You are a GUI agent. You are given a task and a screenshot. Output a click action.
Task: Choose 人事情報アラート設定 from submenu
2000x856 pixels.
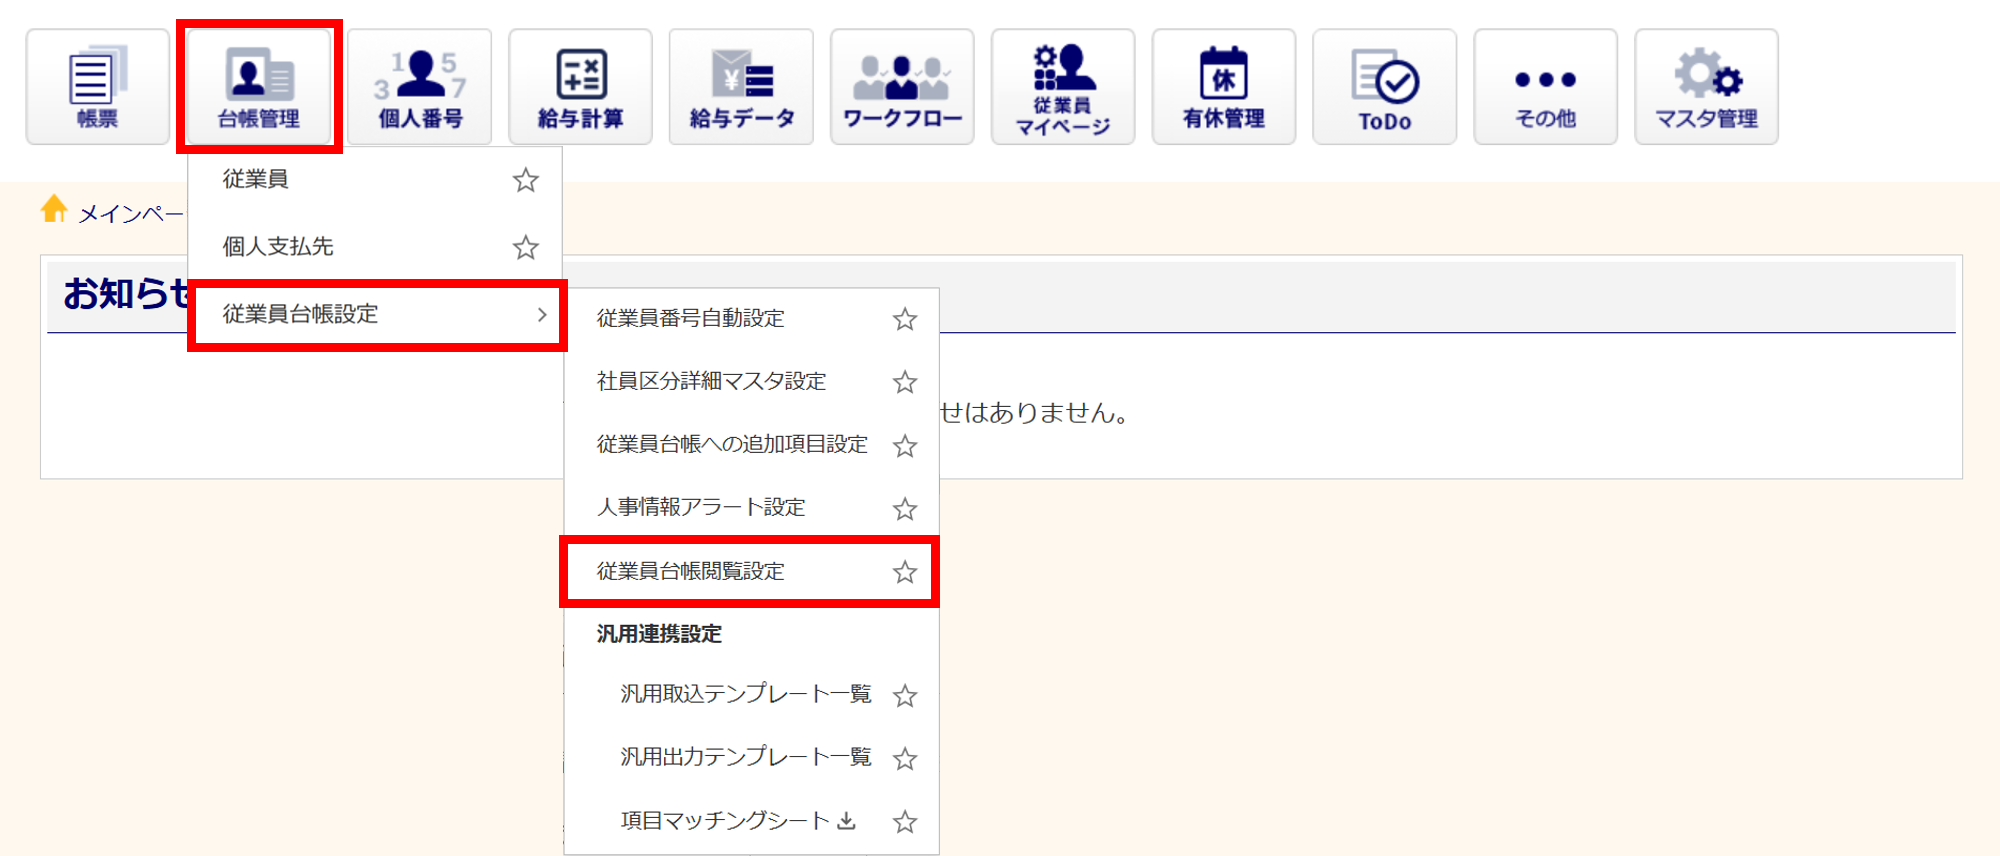pyautogui.click(x=700, y=508)
